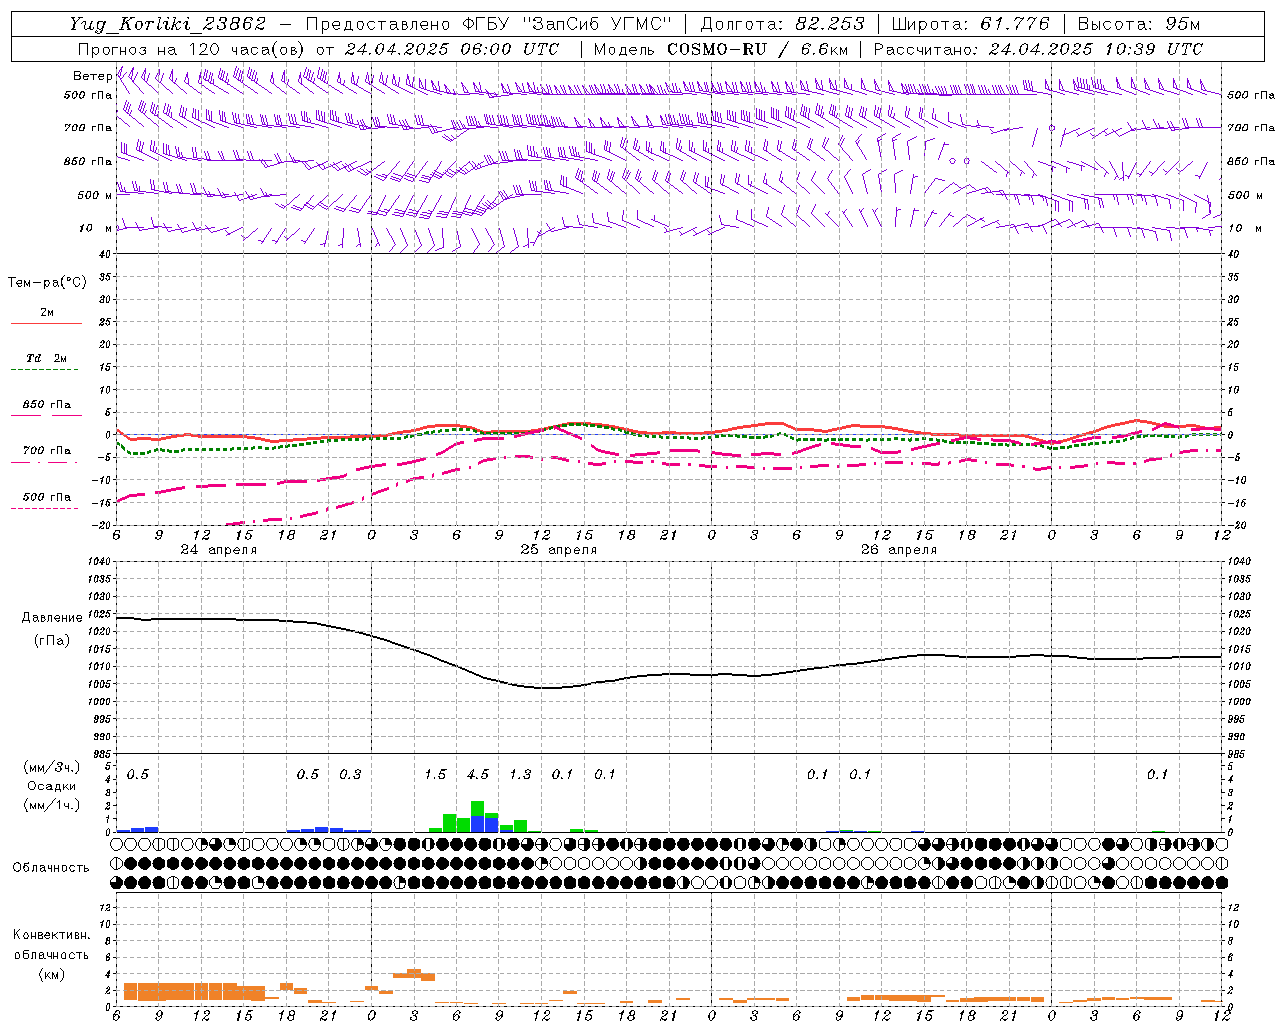Screen dimensions: 1280x1024
Task: Click the '(гПа)' unit label under Давление
Action: pos(52,641)
